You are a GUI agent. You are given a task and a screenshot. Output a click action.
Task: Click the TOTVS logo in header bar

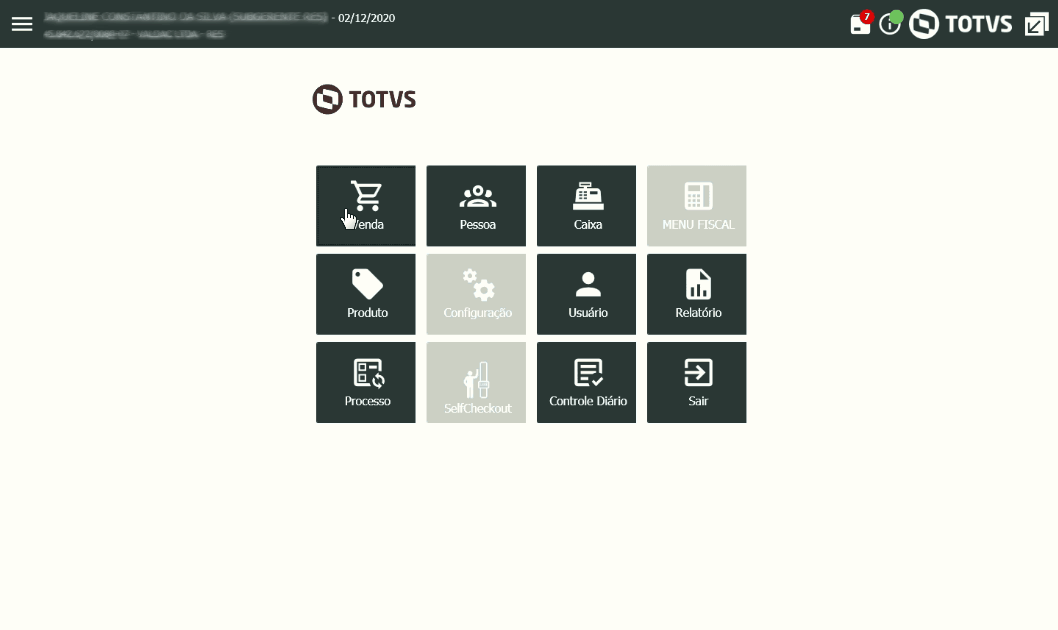960,24
